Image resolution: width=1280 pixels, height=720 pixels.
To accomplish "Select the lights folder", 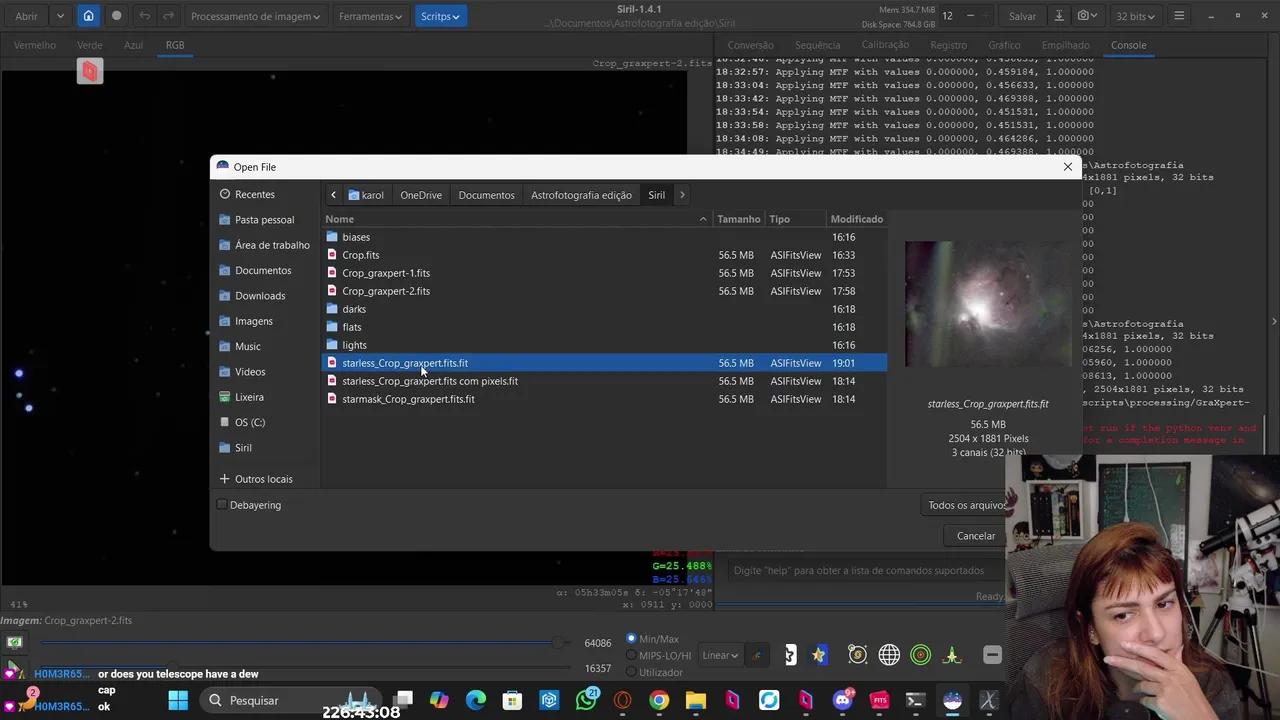I will click(x=604, y=345).
